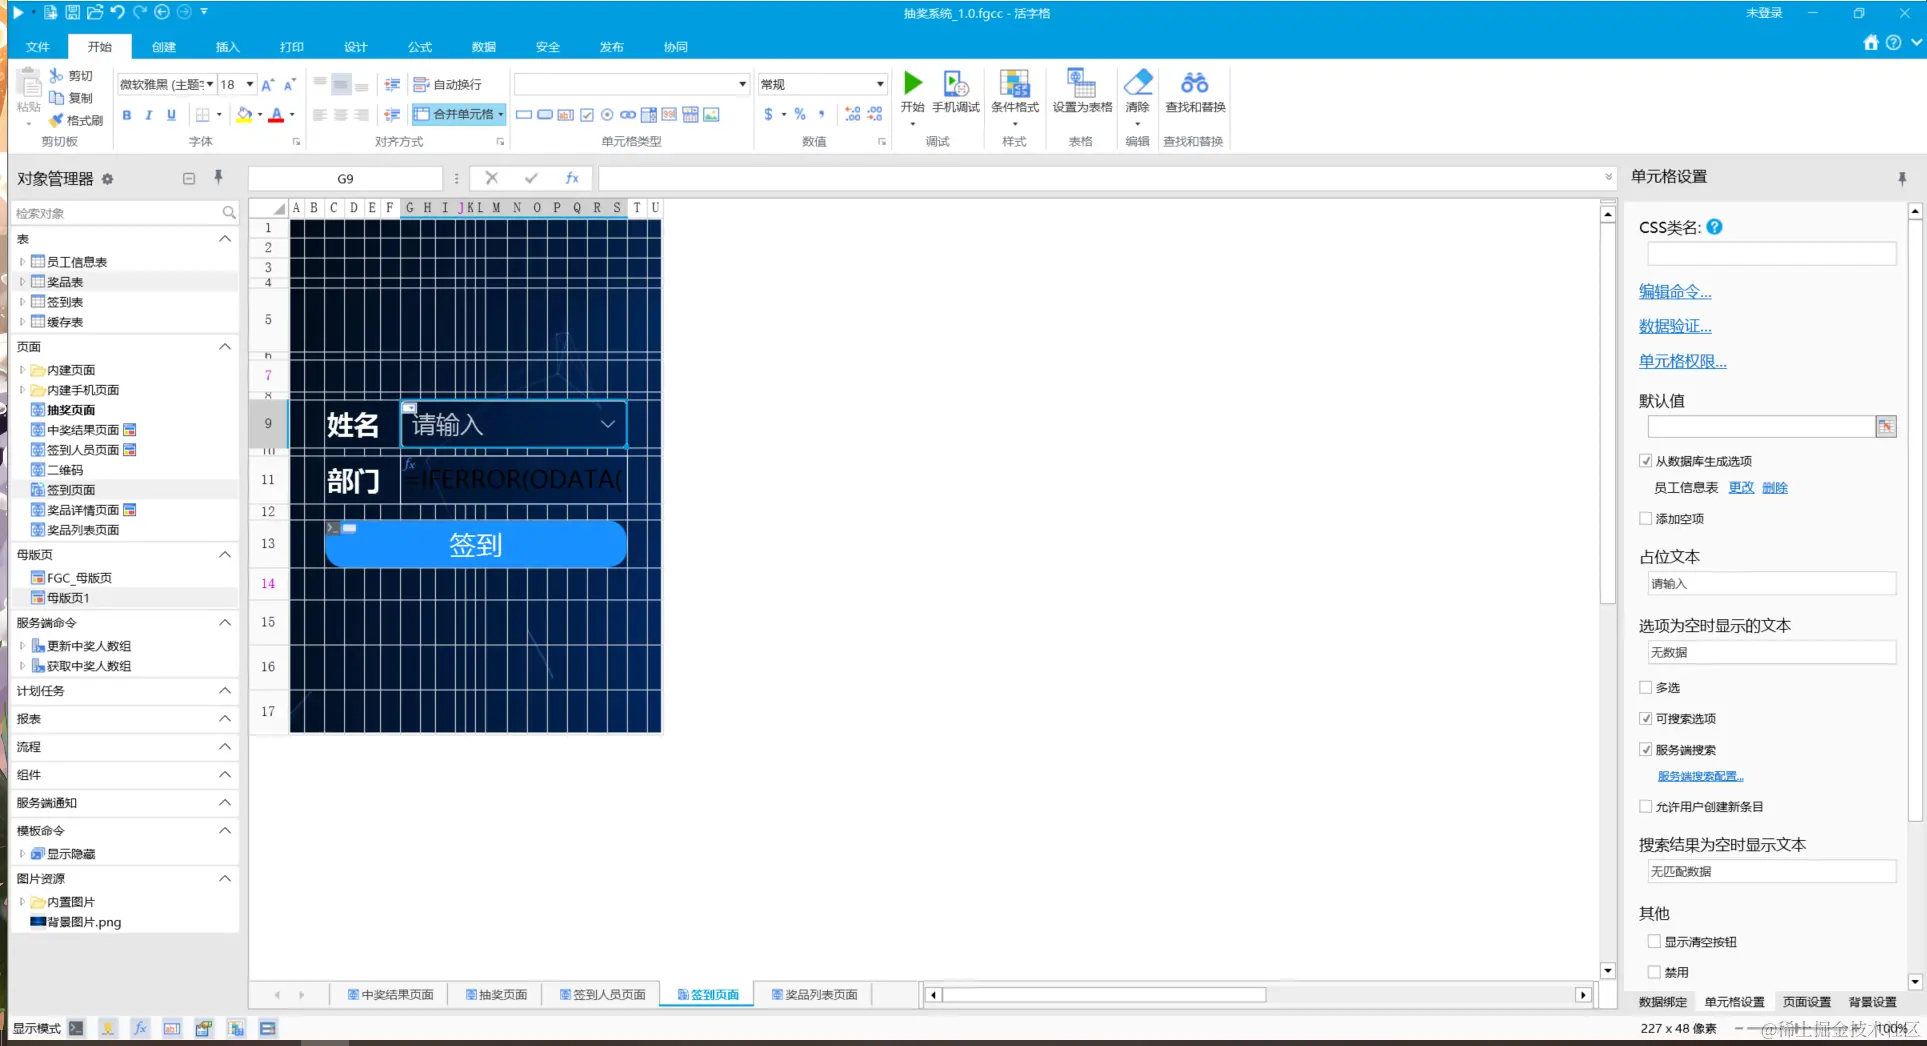Click the fill color bucket swatch
This screenshot has height=1046, width=1927.
point(243,115)
